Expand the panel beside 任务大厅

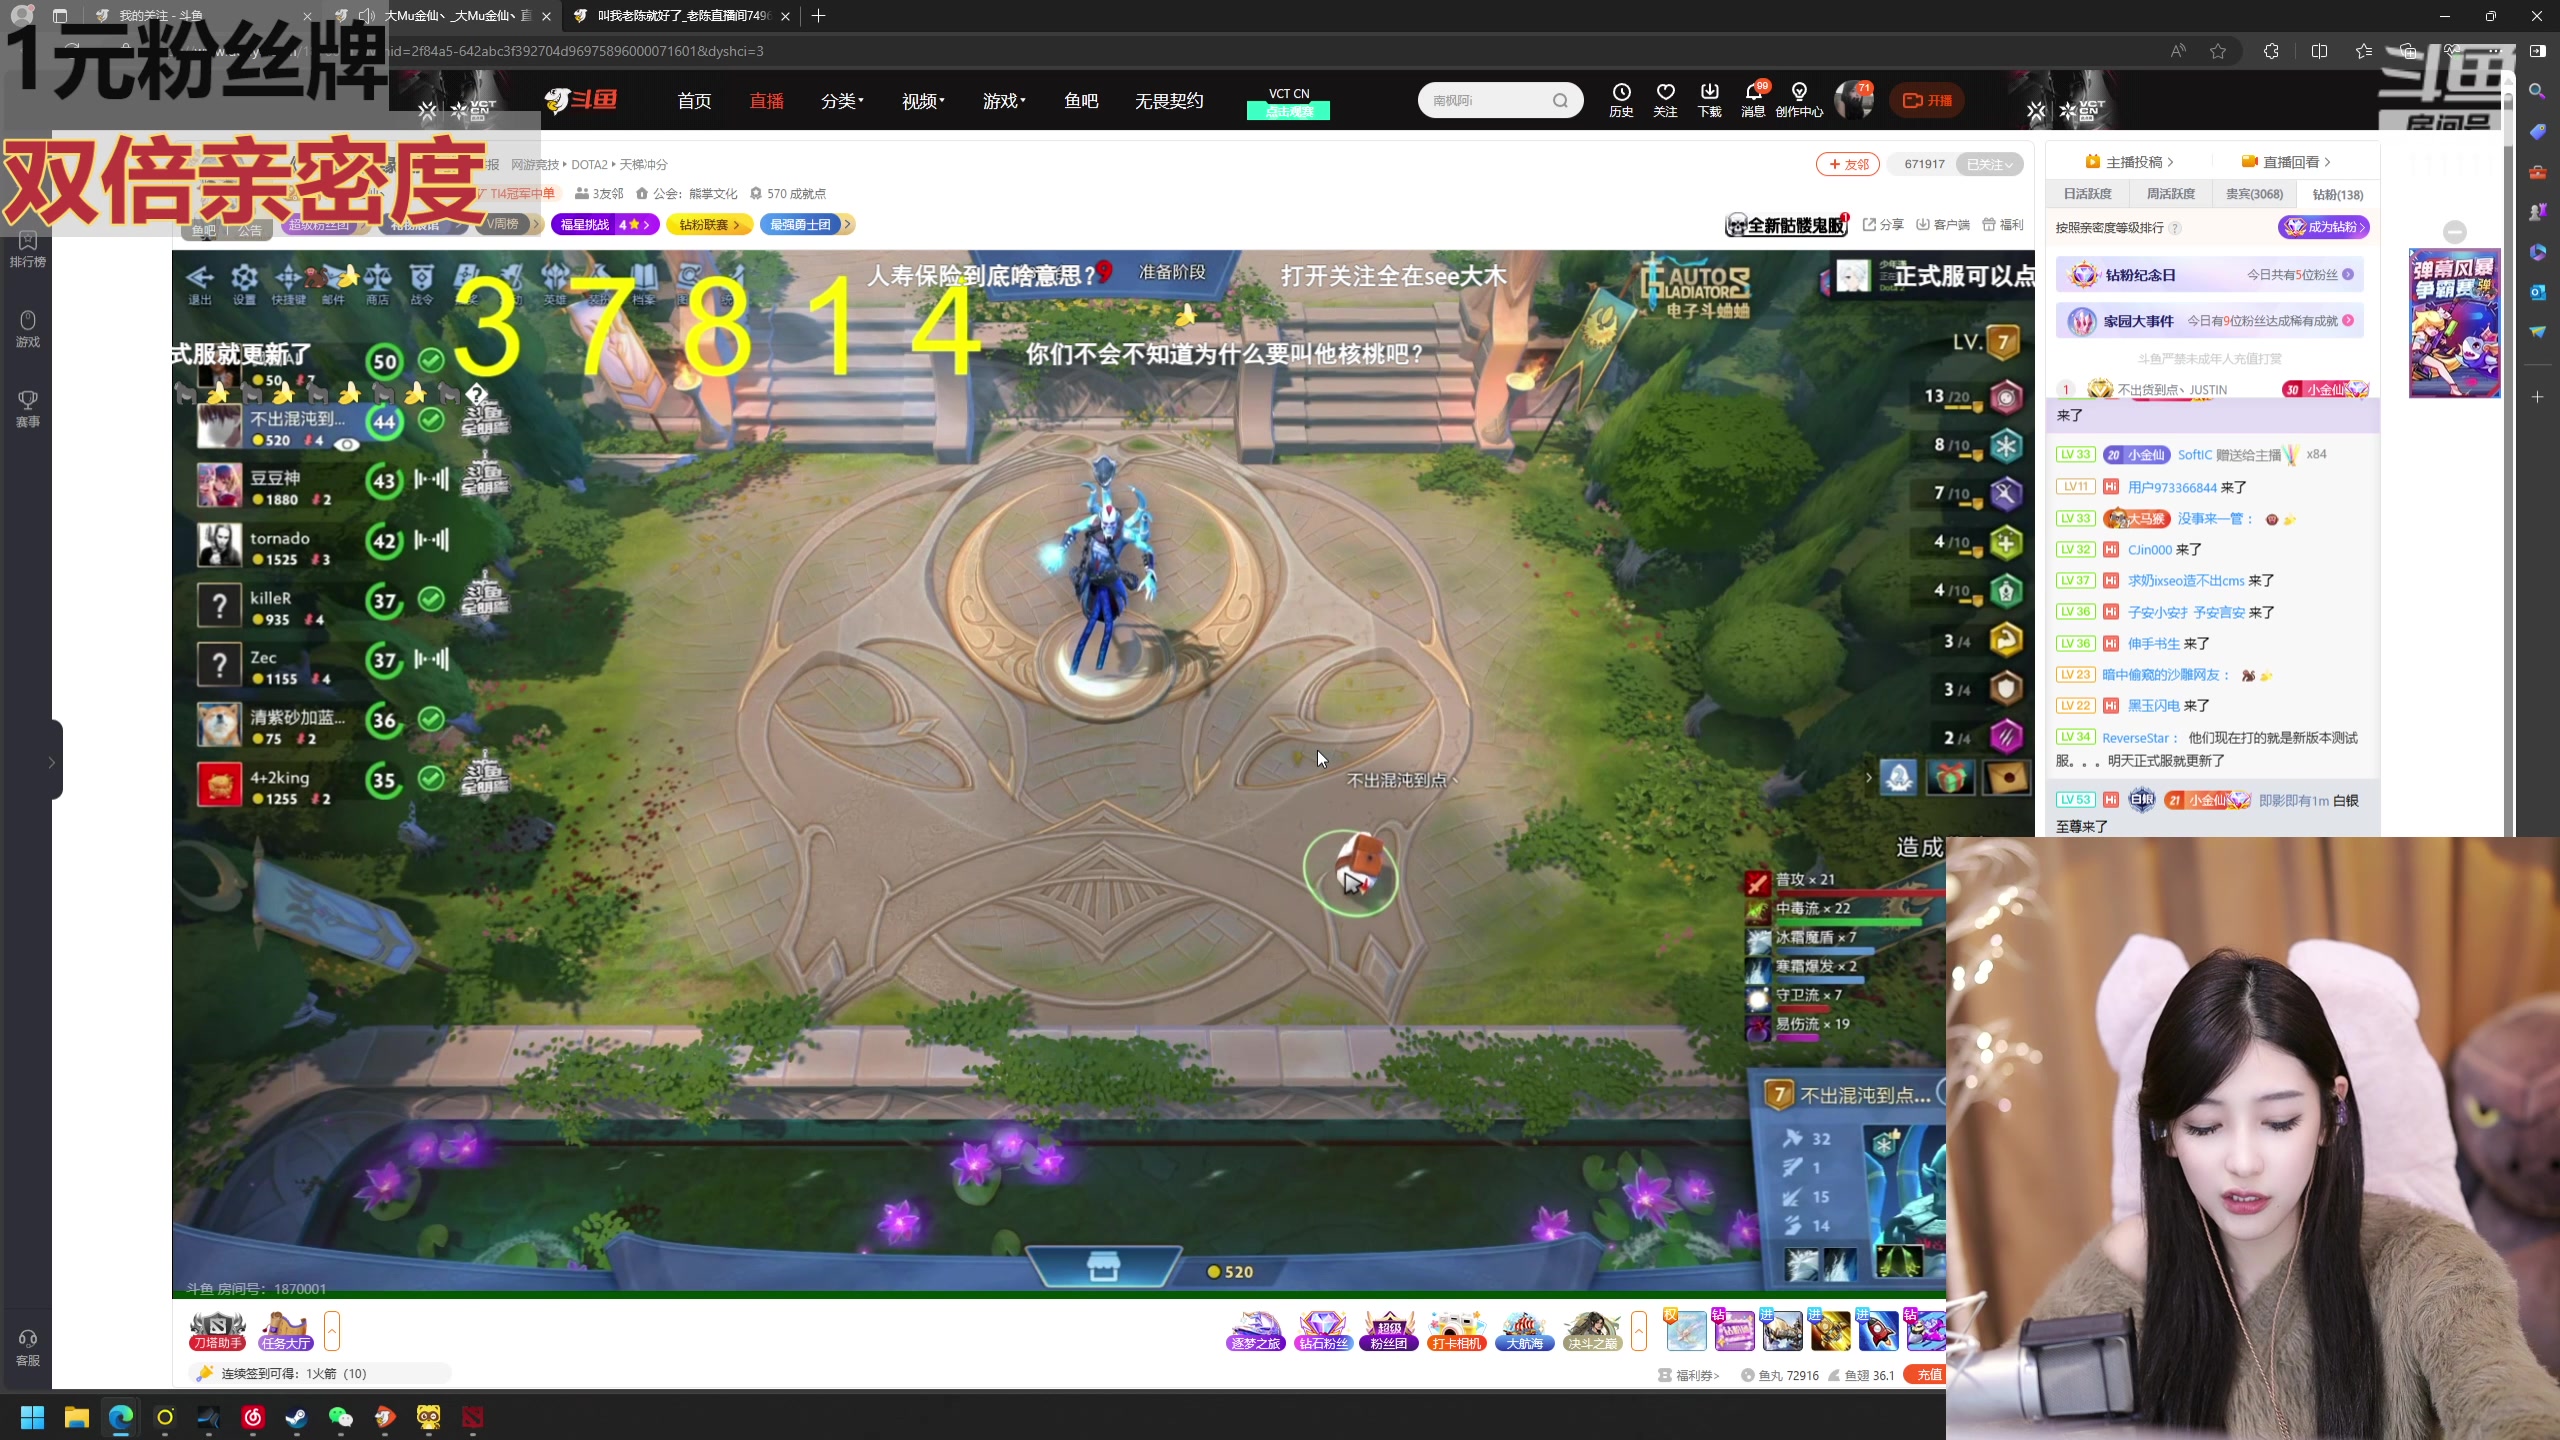pos(332,1331)
